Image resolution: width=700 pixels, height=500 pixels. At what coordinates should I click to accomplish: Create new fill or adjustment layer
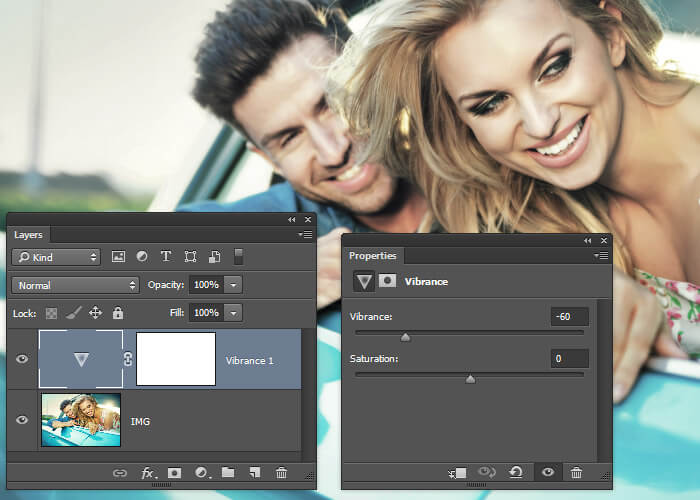(x=201, y=473)
